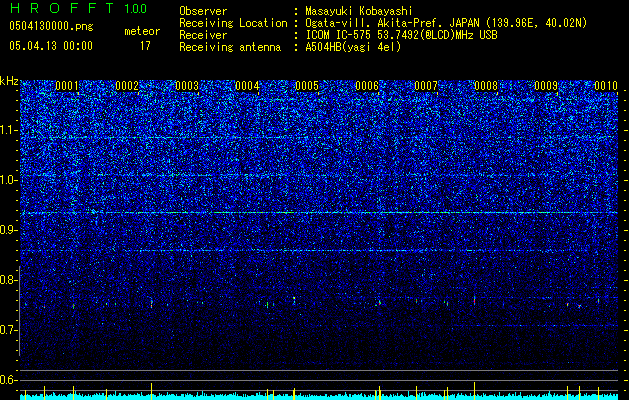Click the 0002 minute marker

pos(127,86)
